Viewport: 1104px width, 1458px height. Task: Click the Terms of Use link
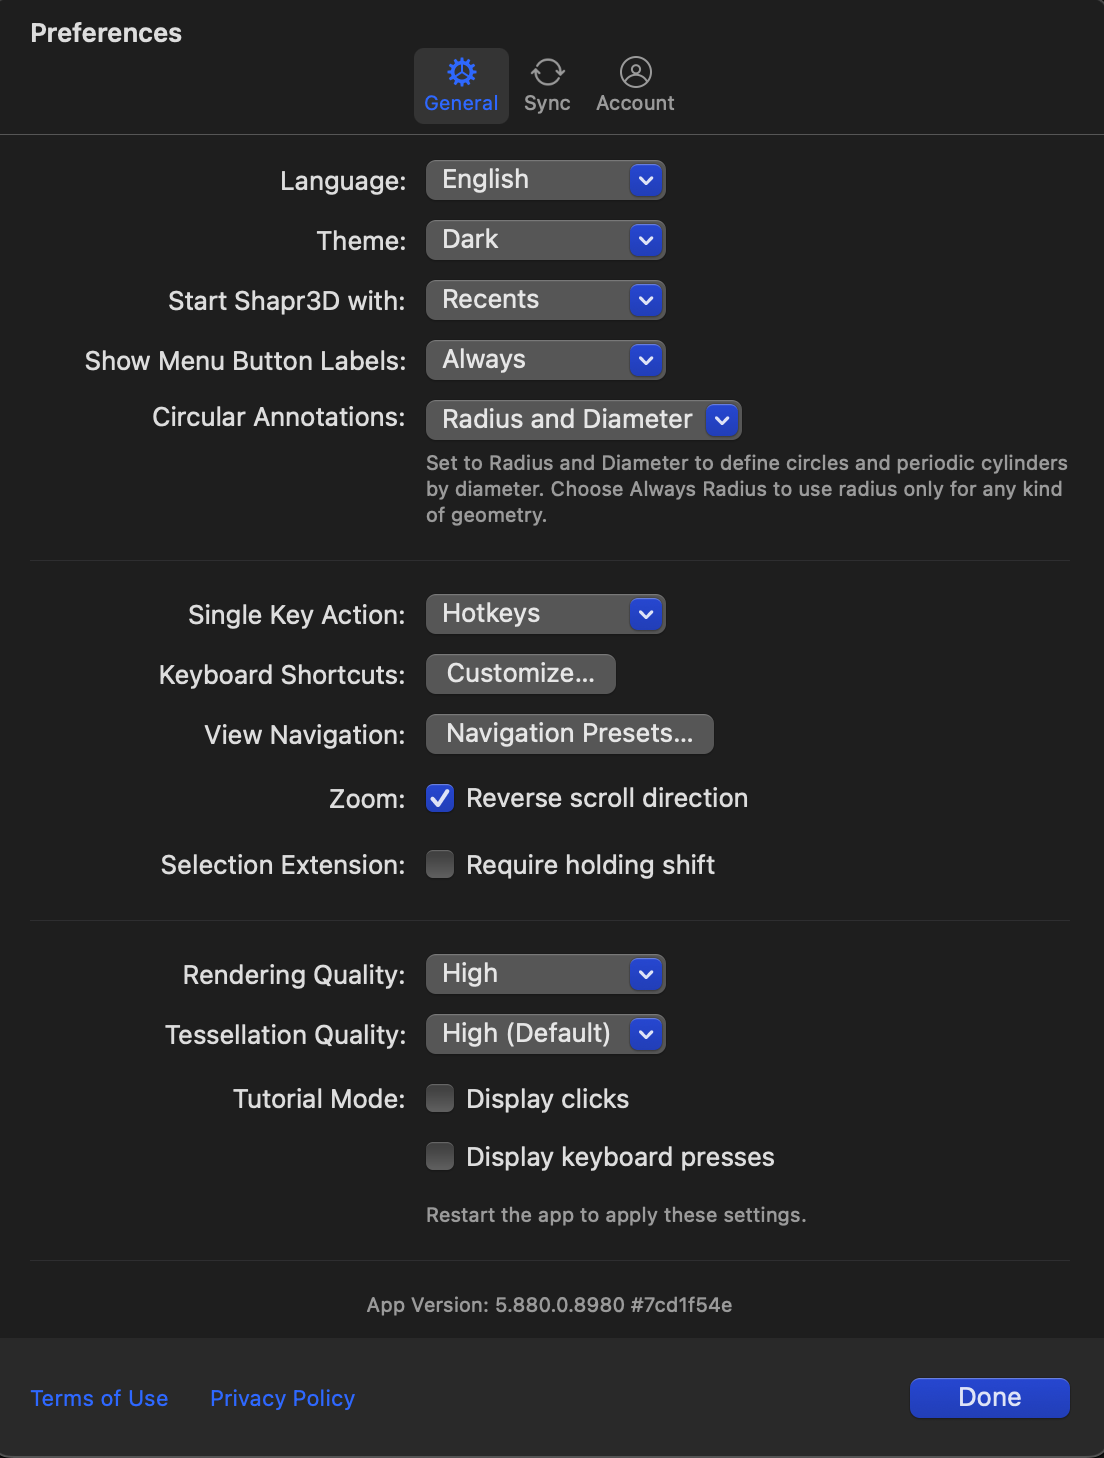[x=99, y=1397]
